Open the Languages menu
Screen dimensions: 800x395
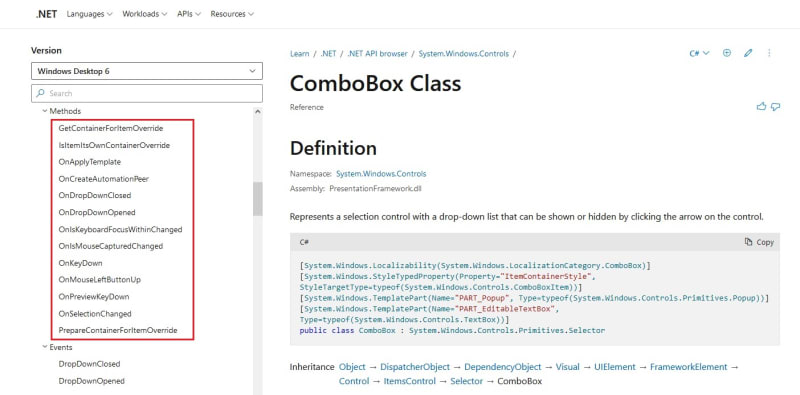(x=89, y=14)
